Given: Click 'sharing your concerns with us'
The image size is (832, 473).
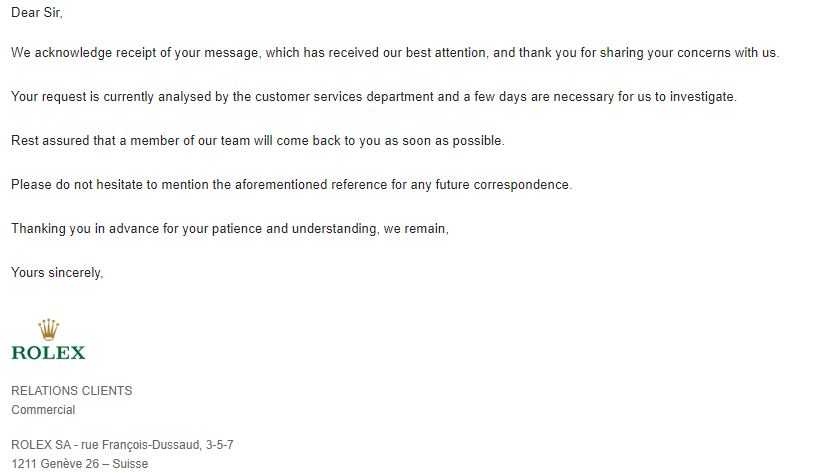Looking at the screenshot, I should [x=689, y=53].
